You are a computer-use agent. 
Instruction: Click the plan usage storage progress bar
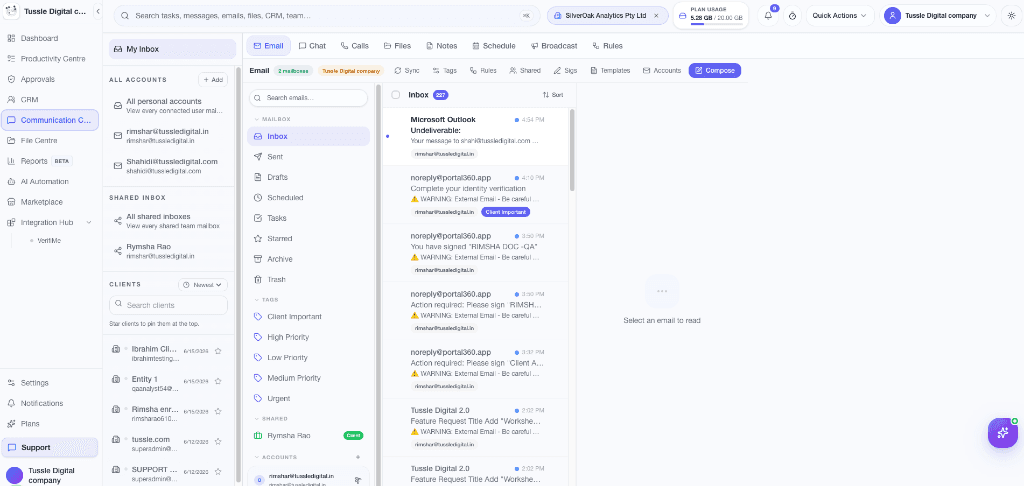[x=716, y=24]
